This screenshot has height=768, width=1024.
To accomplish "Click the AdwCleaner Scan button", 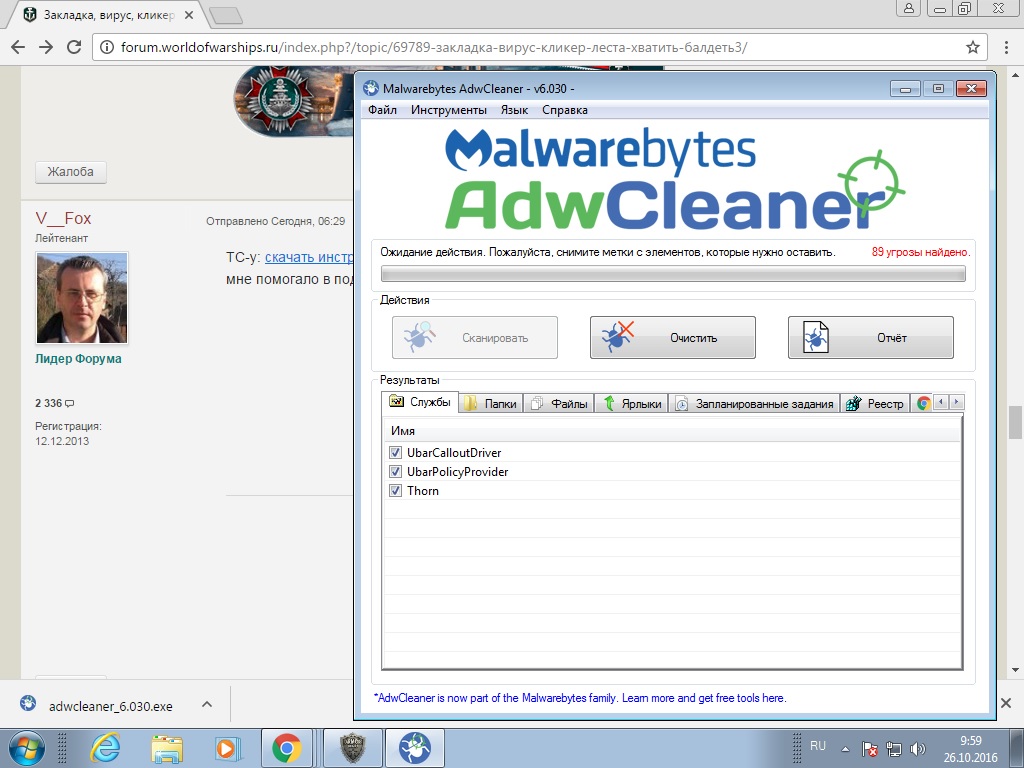I will (475, 338).
